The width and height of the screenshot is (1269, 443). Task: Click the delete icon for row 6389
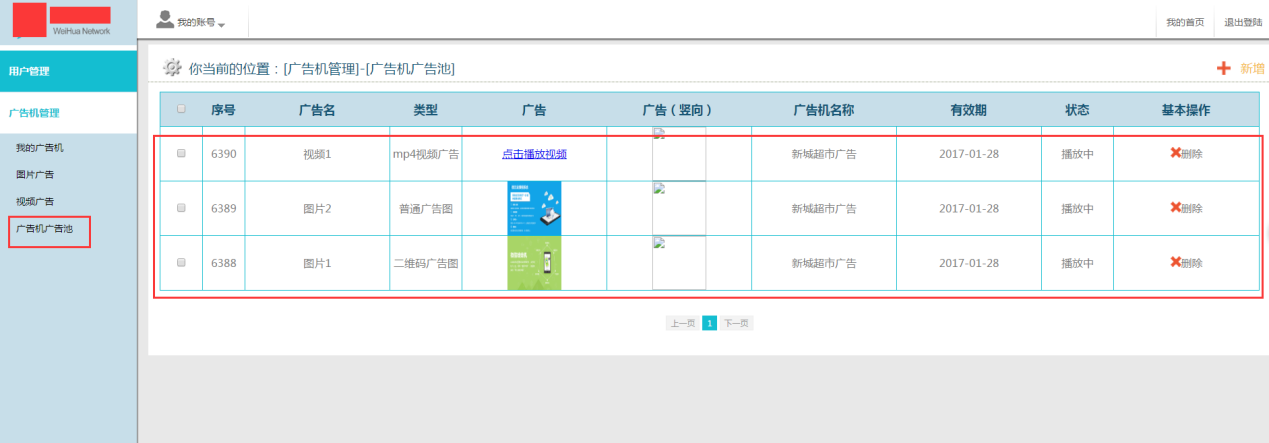coord(1176,207)
